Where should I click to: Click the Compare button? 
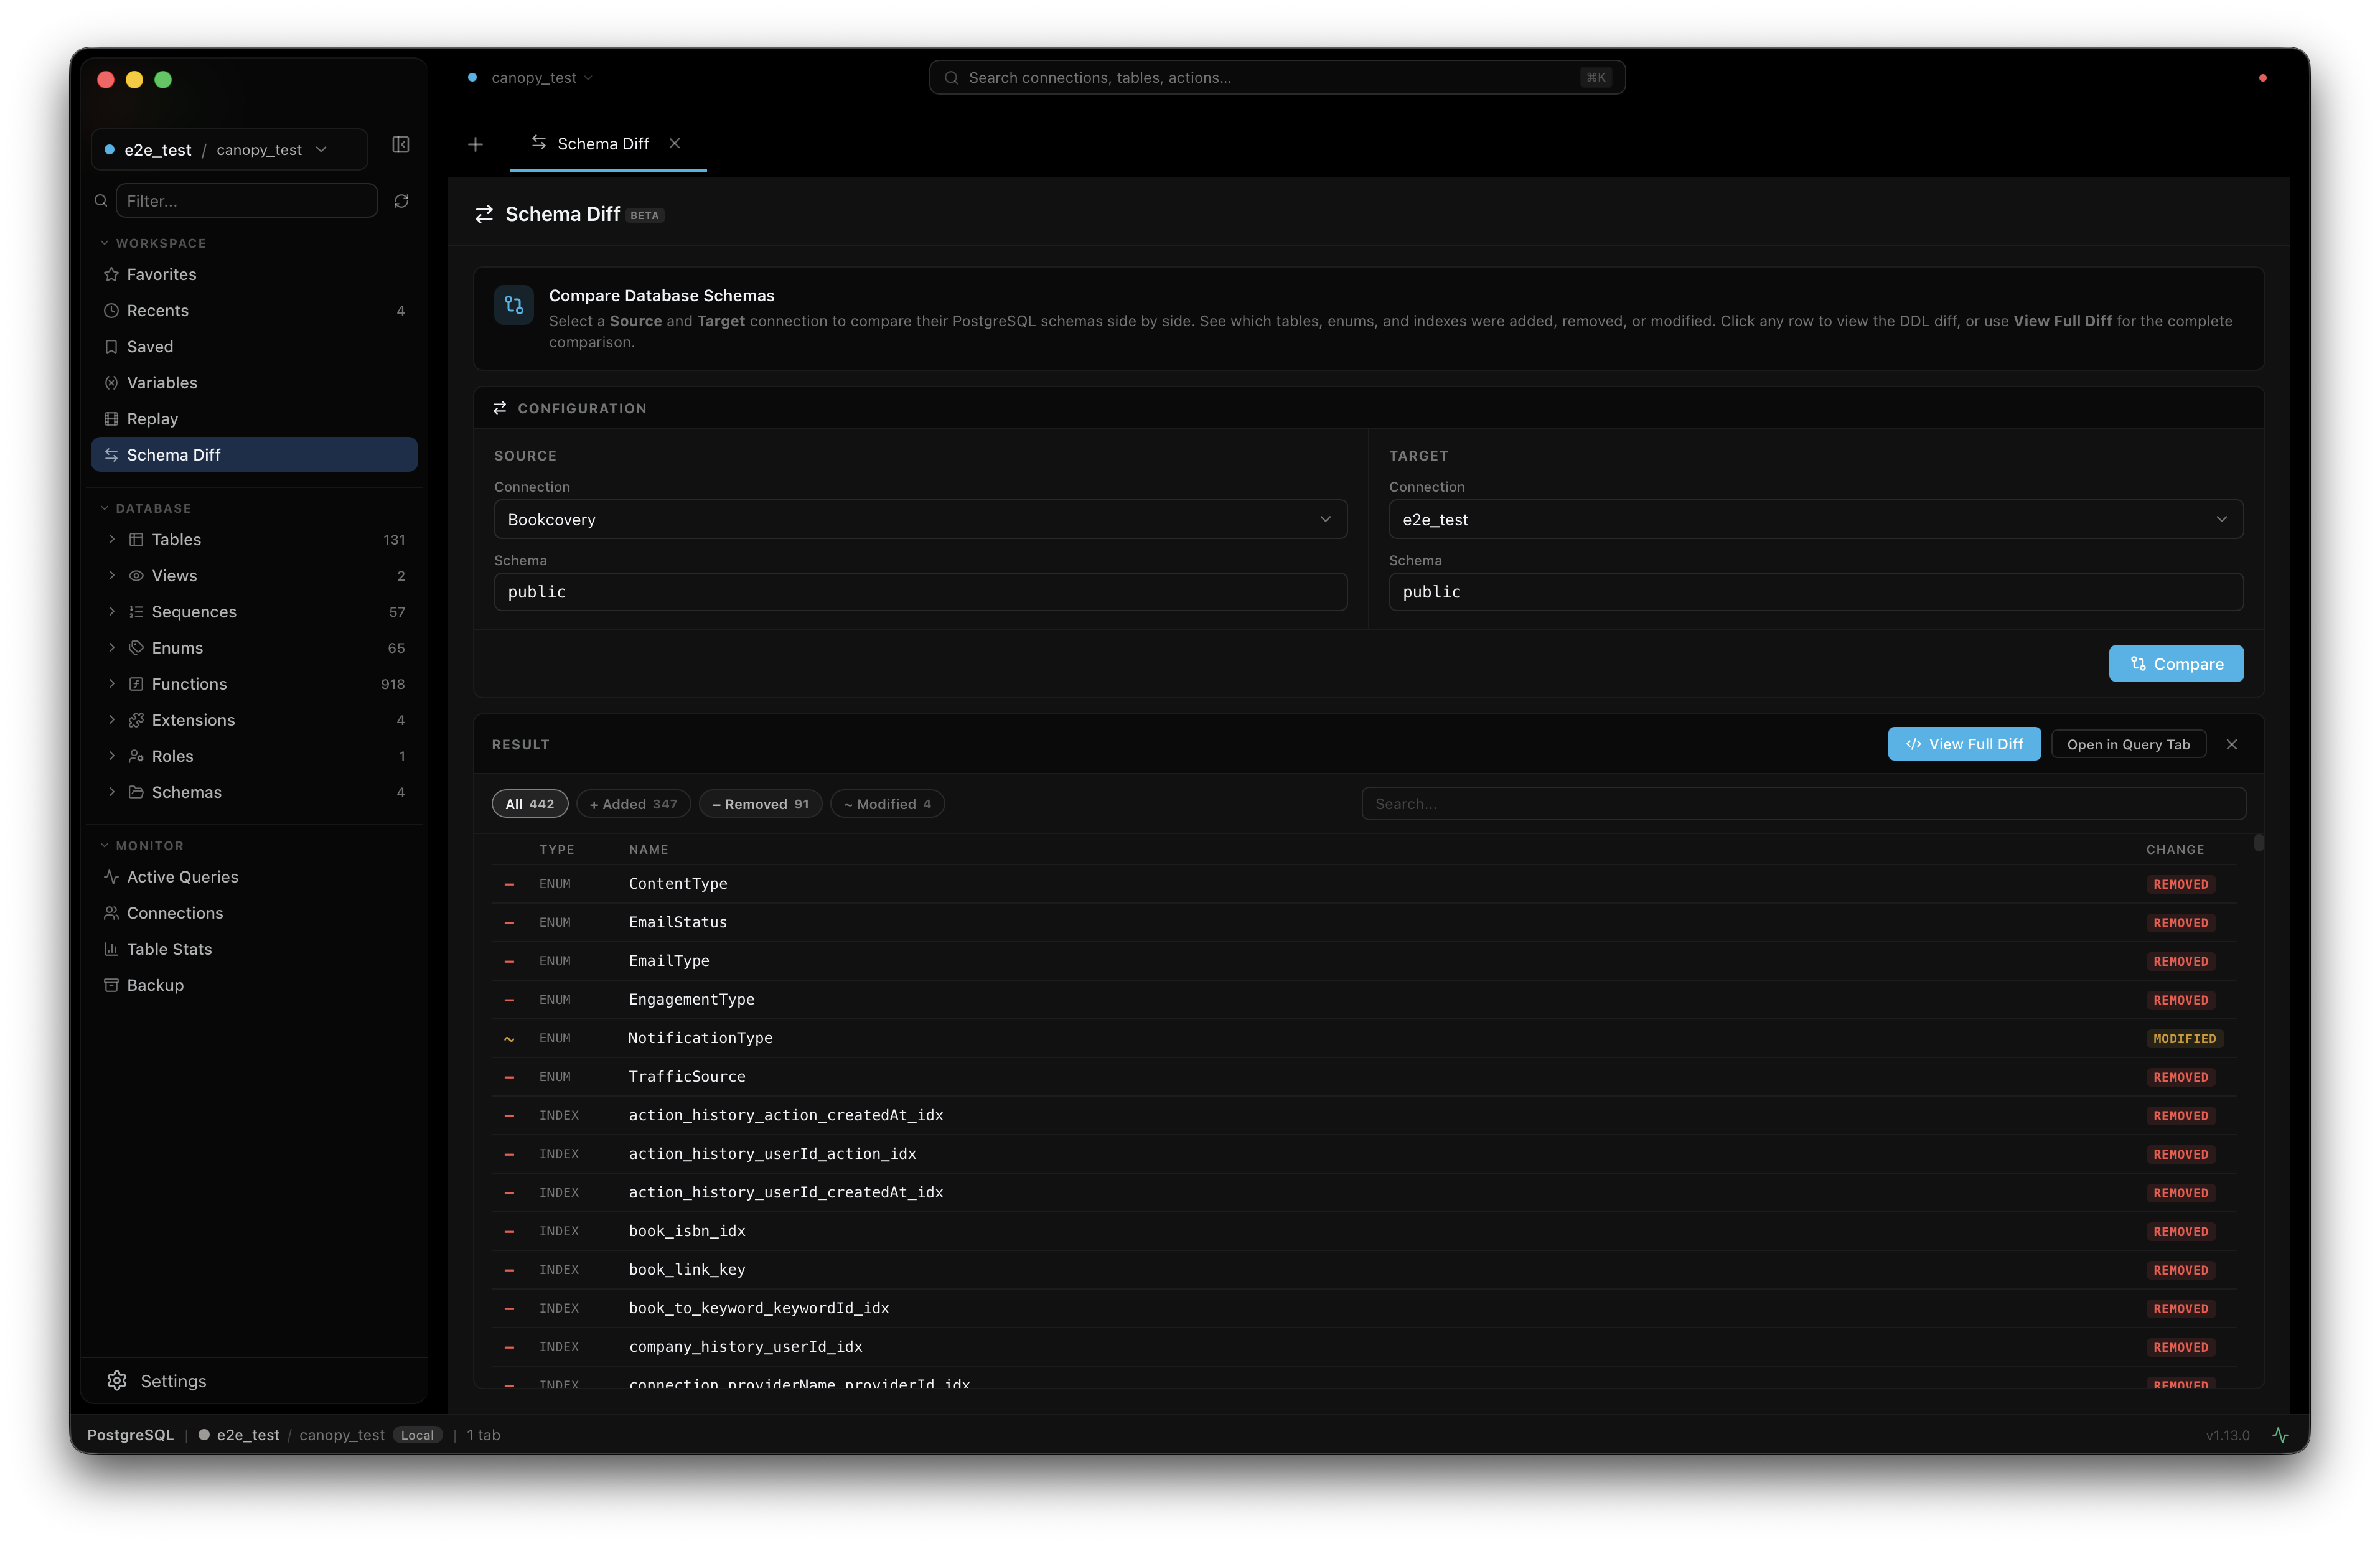pyautogui.click(x=2176, y=664)
